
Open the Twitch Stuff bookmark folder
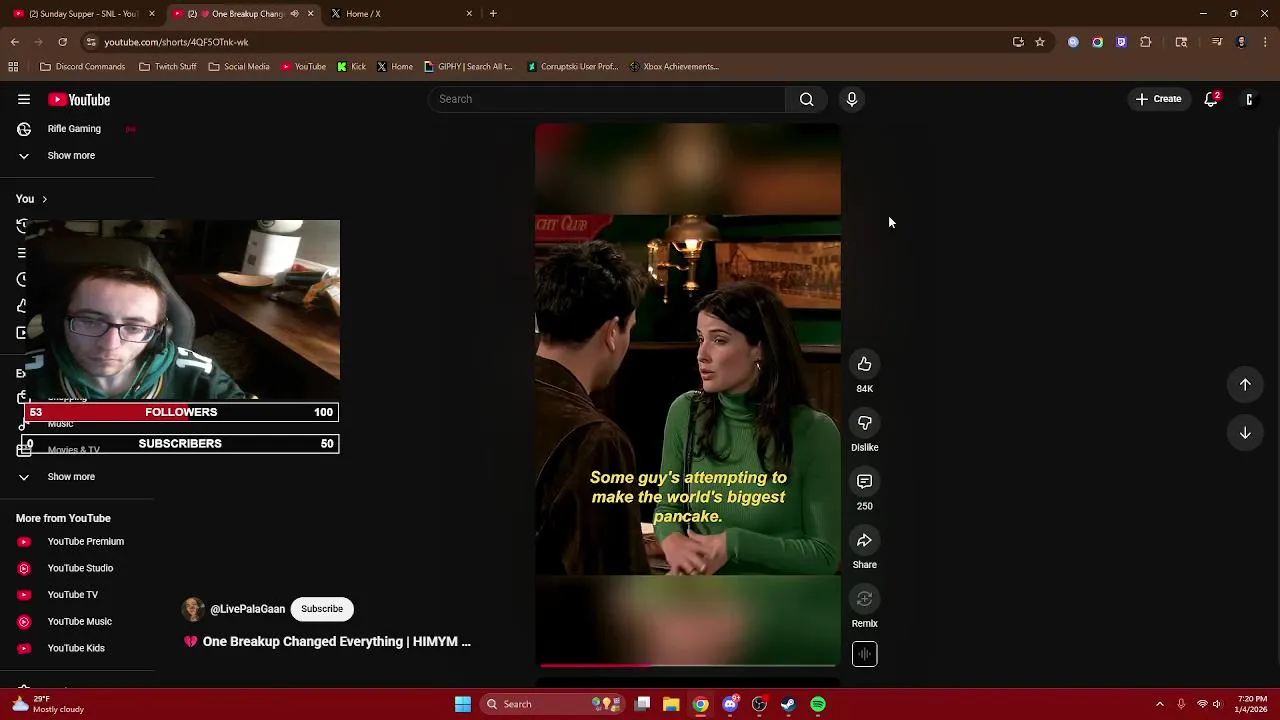pyautogui.click(x=167, y=67)
